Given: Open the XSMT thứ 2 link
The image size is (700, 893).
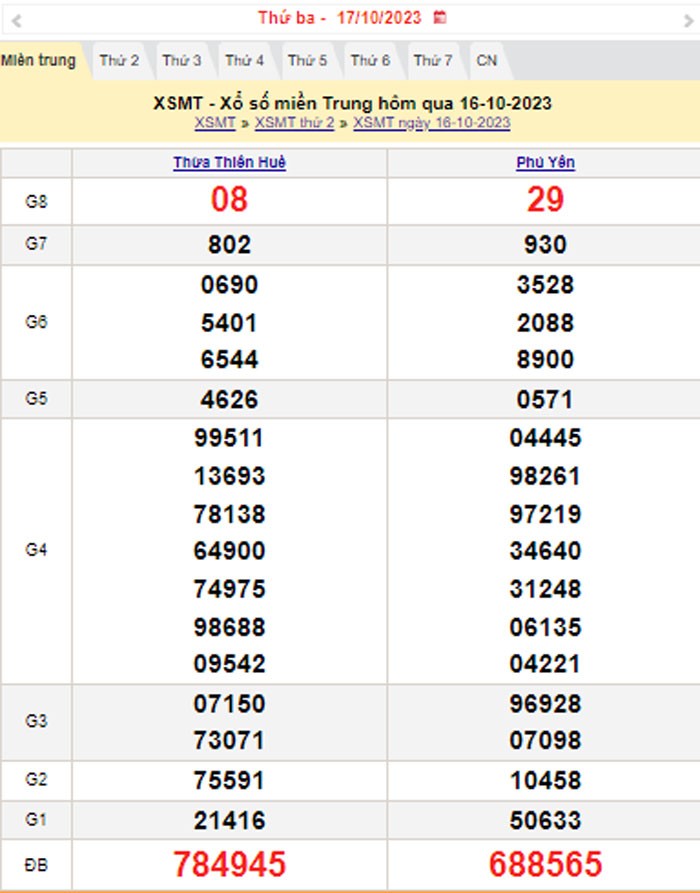Looking at the screenshot, I should click(294, 123).
